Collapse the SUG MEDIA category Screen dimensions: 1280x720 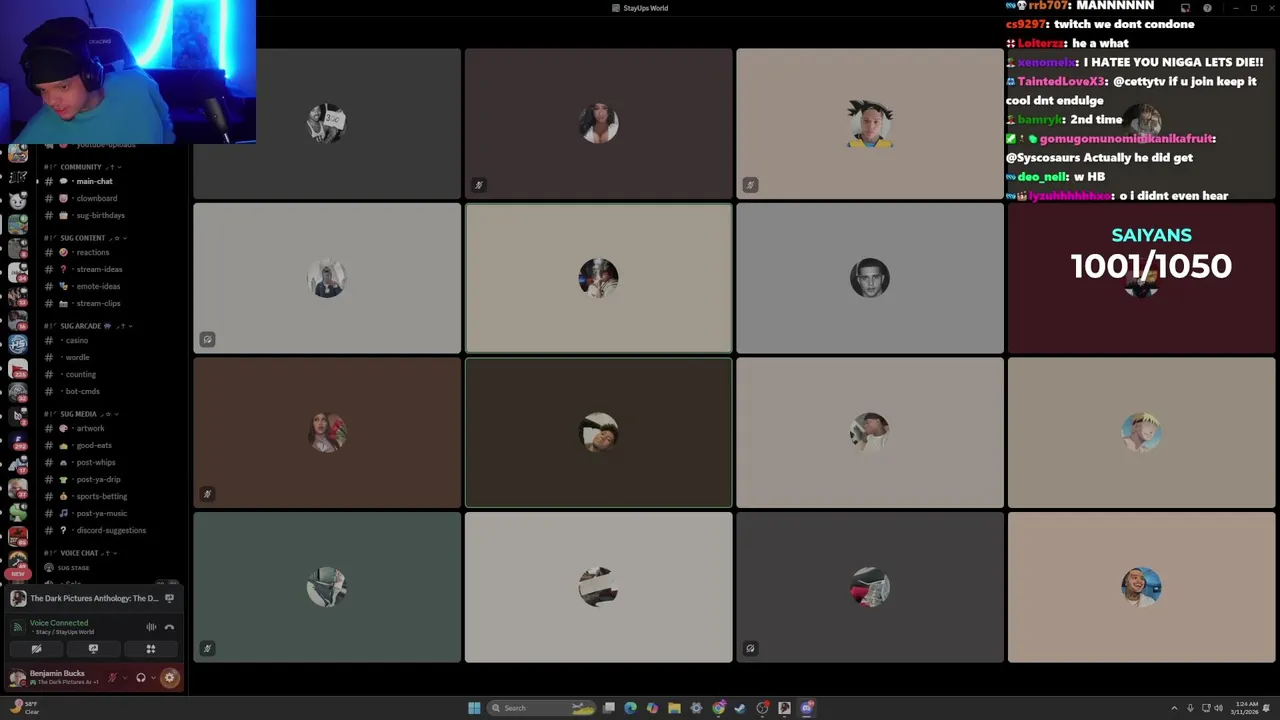(82, 414)
